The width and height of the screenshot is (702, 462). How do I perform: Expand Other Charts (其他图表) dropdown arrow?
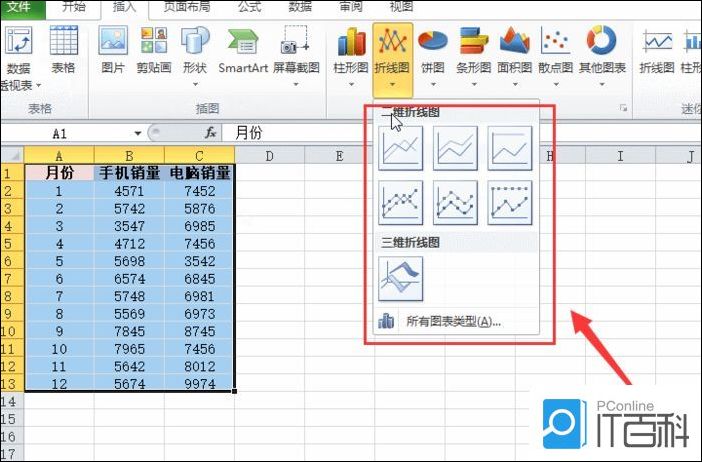602,84
